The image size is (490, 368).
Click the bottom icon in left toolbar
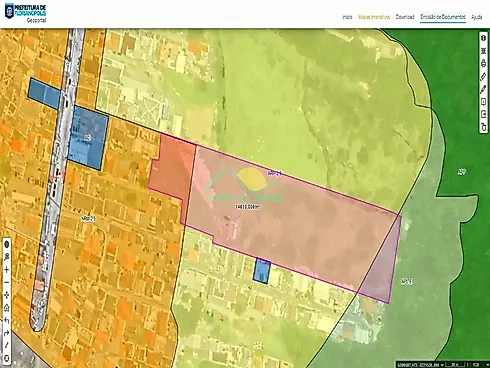(x=6, y=359)
